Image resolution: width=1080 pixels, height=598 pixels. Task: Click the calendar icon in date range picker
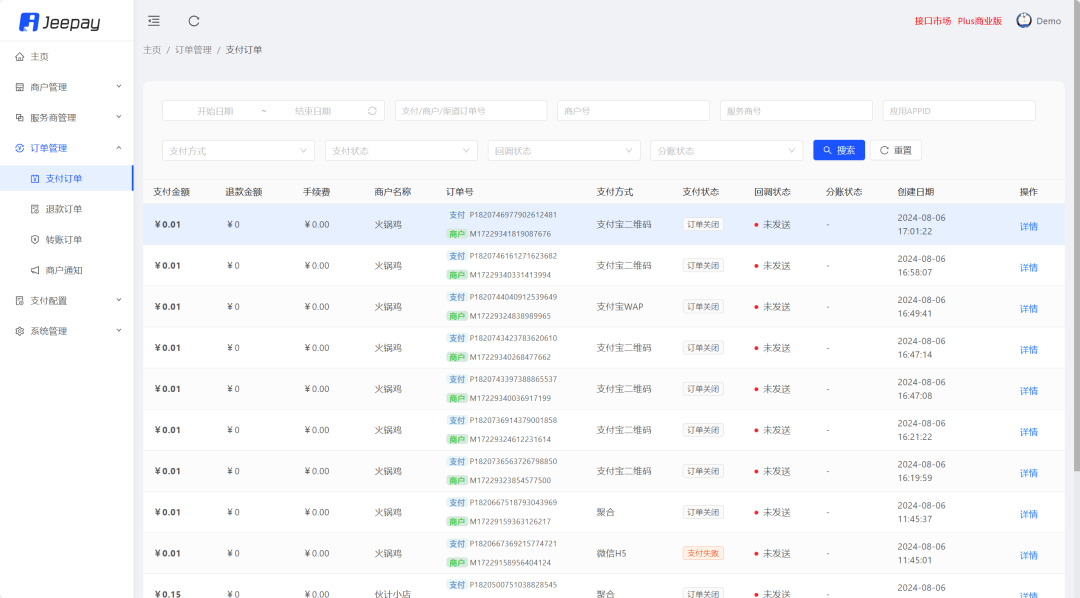[x=372, y=111]
